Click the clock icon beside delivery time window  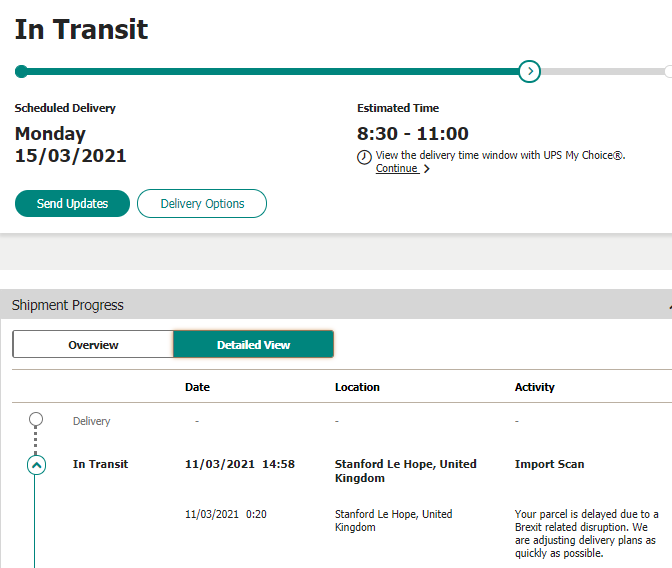(364, 157)
